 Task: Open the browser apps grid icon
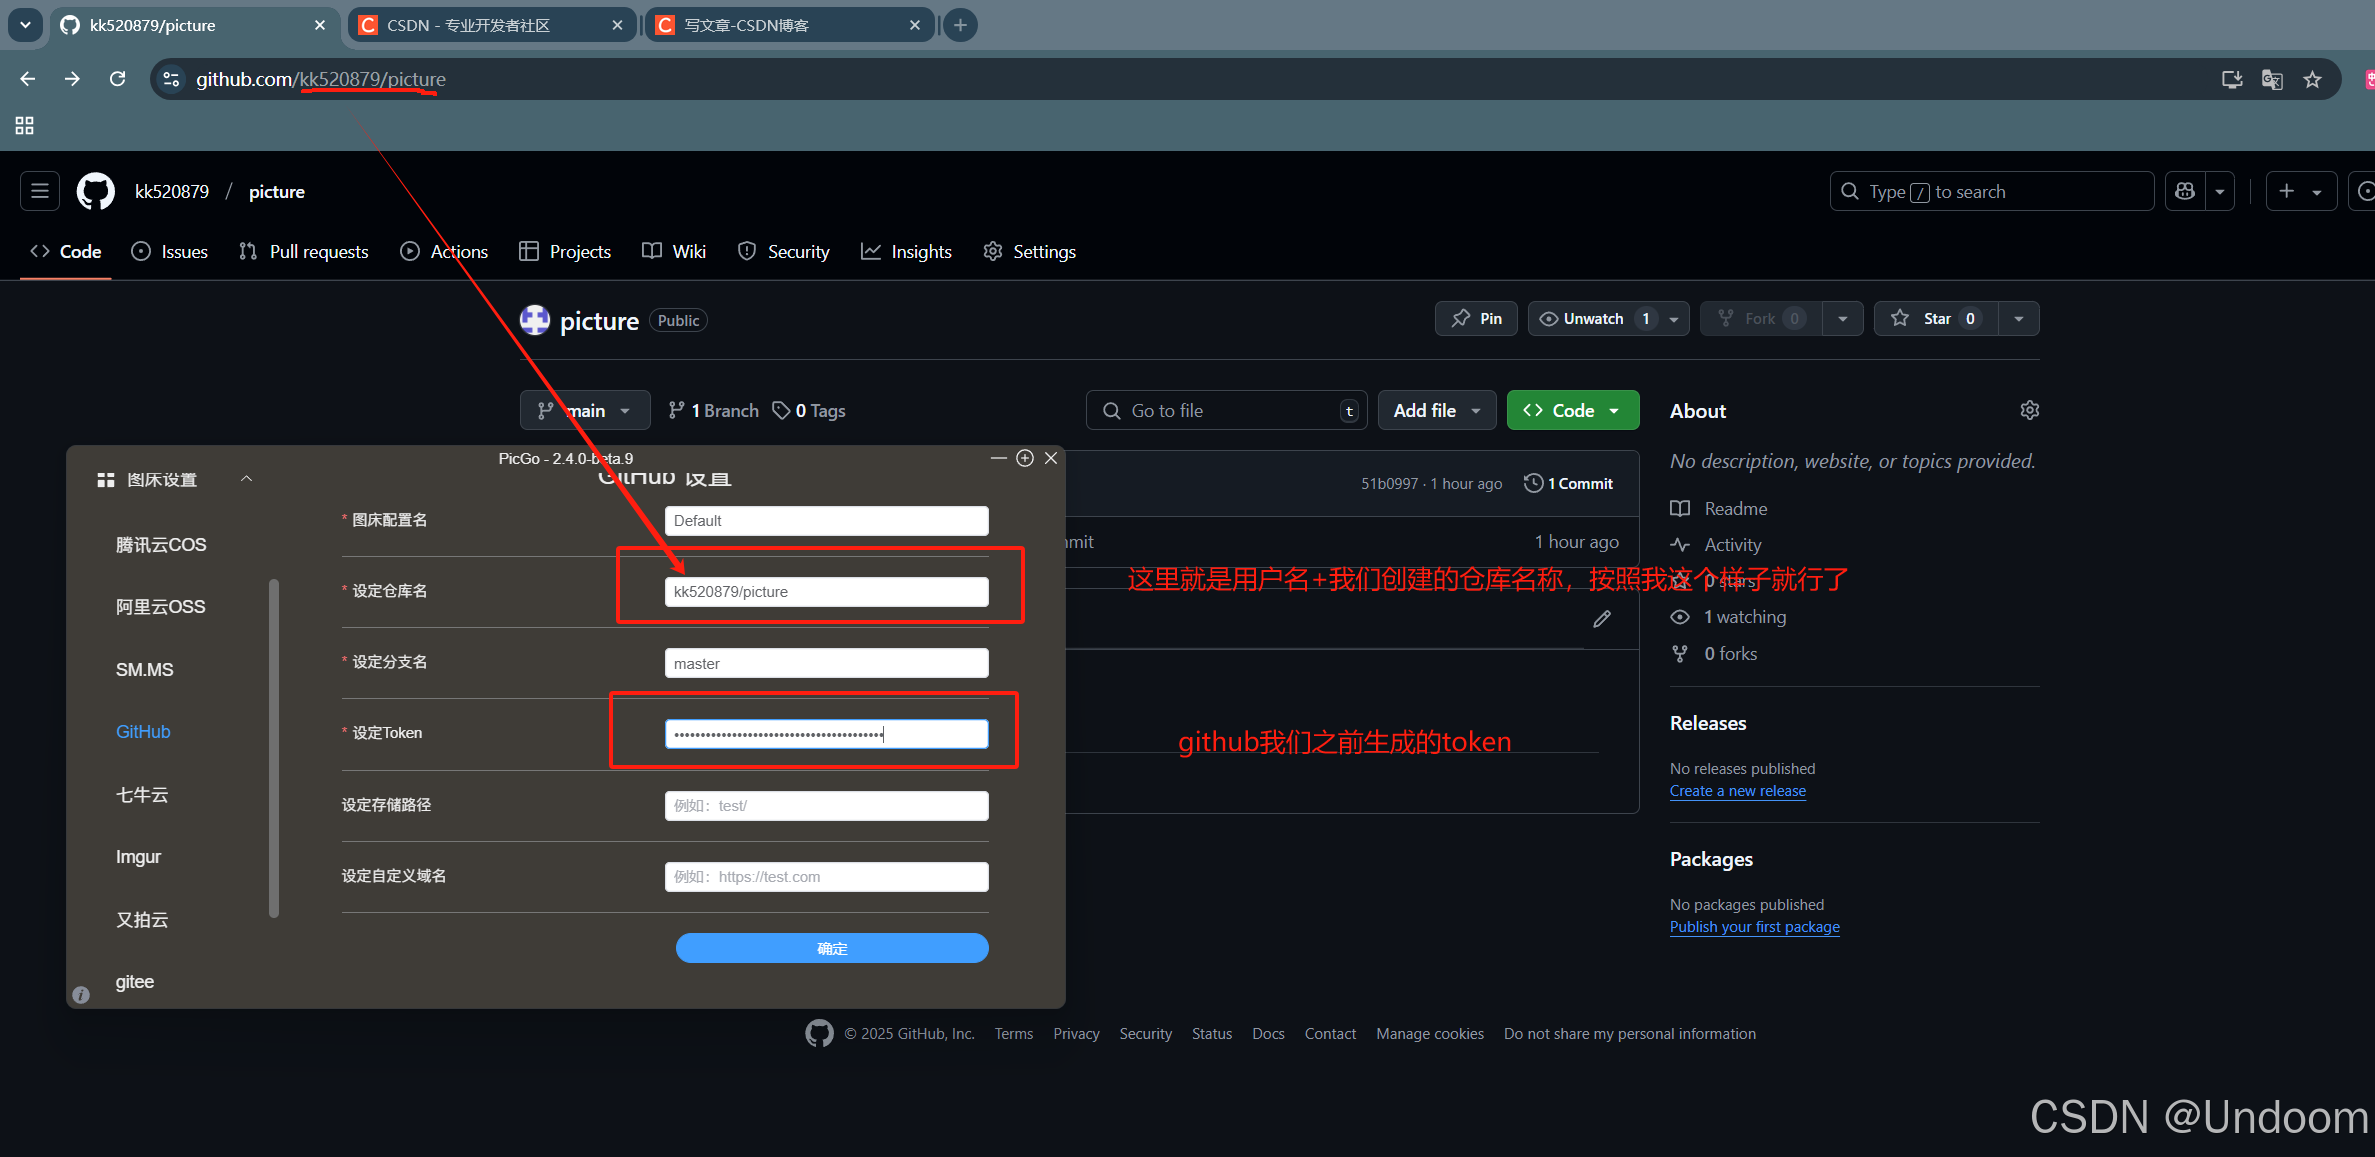tap(25, 125)
